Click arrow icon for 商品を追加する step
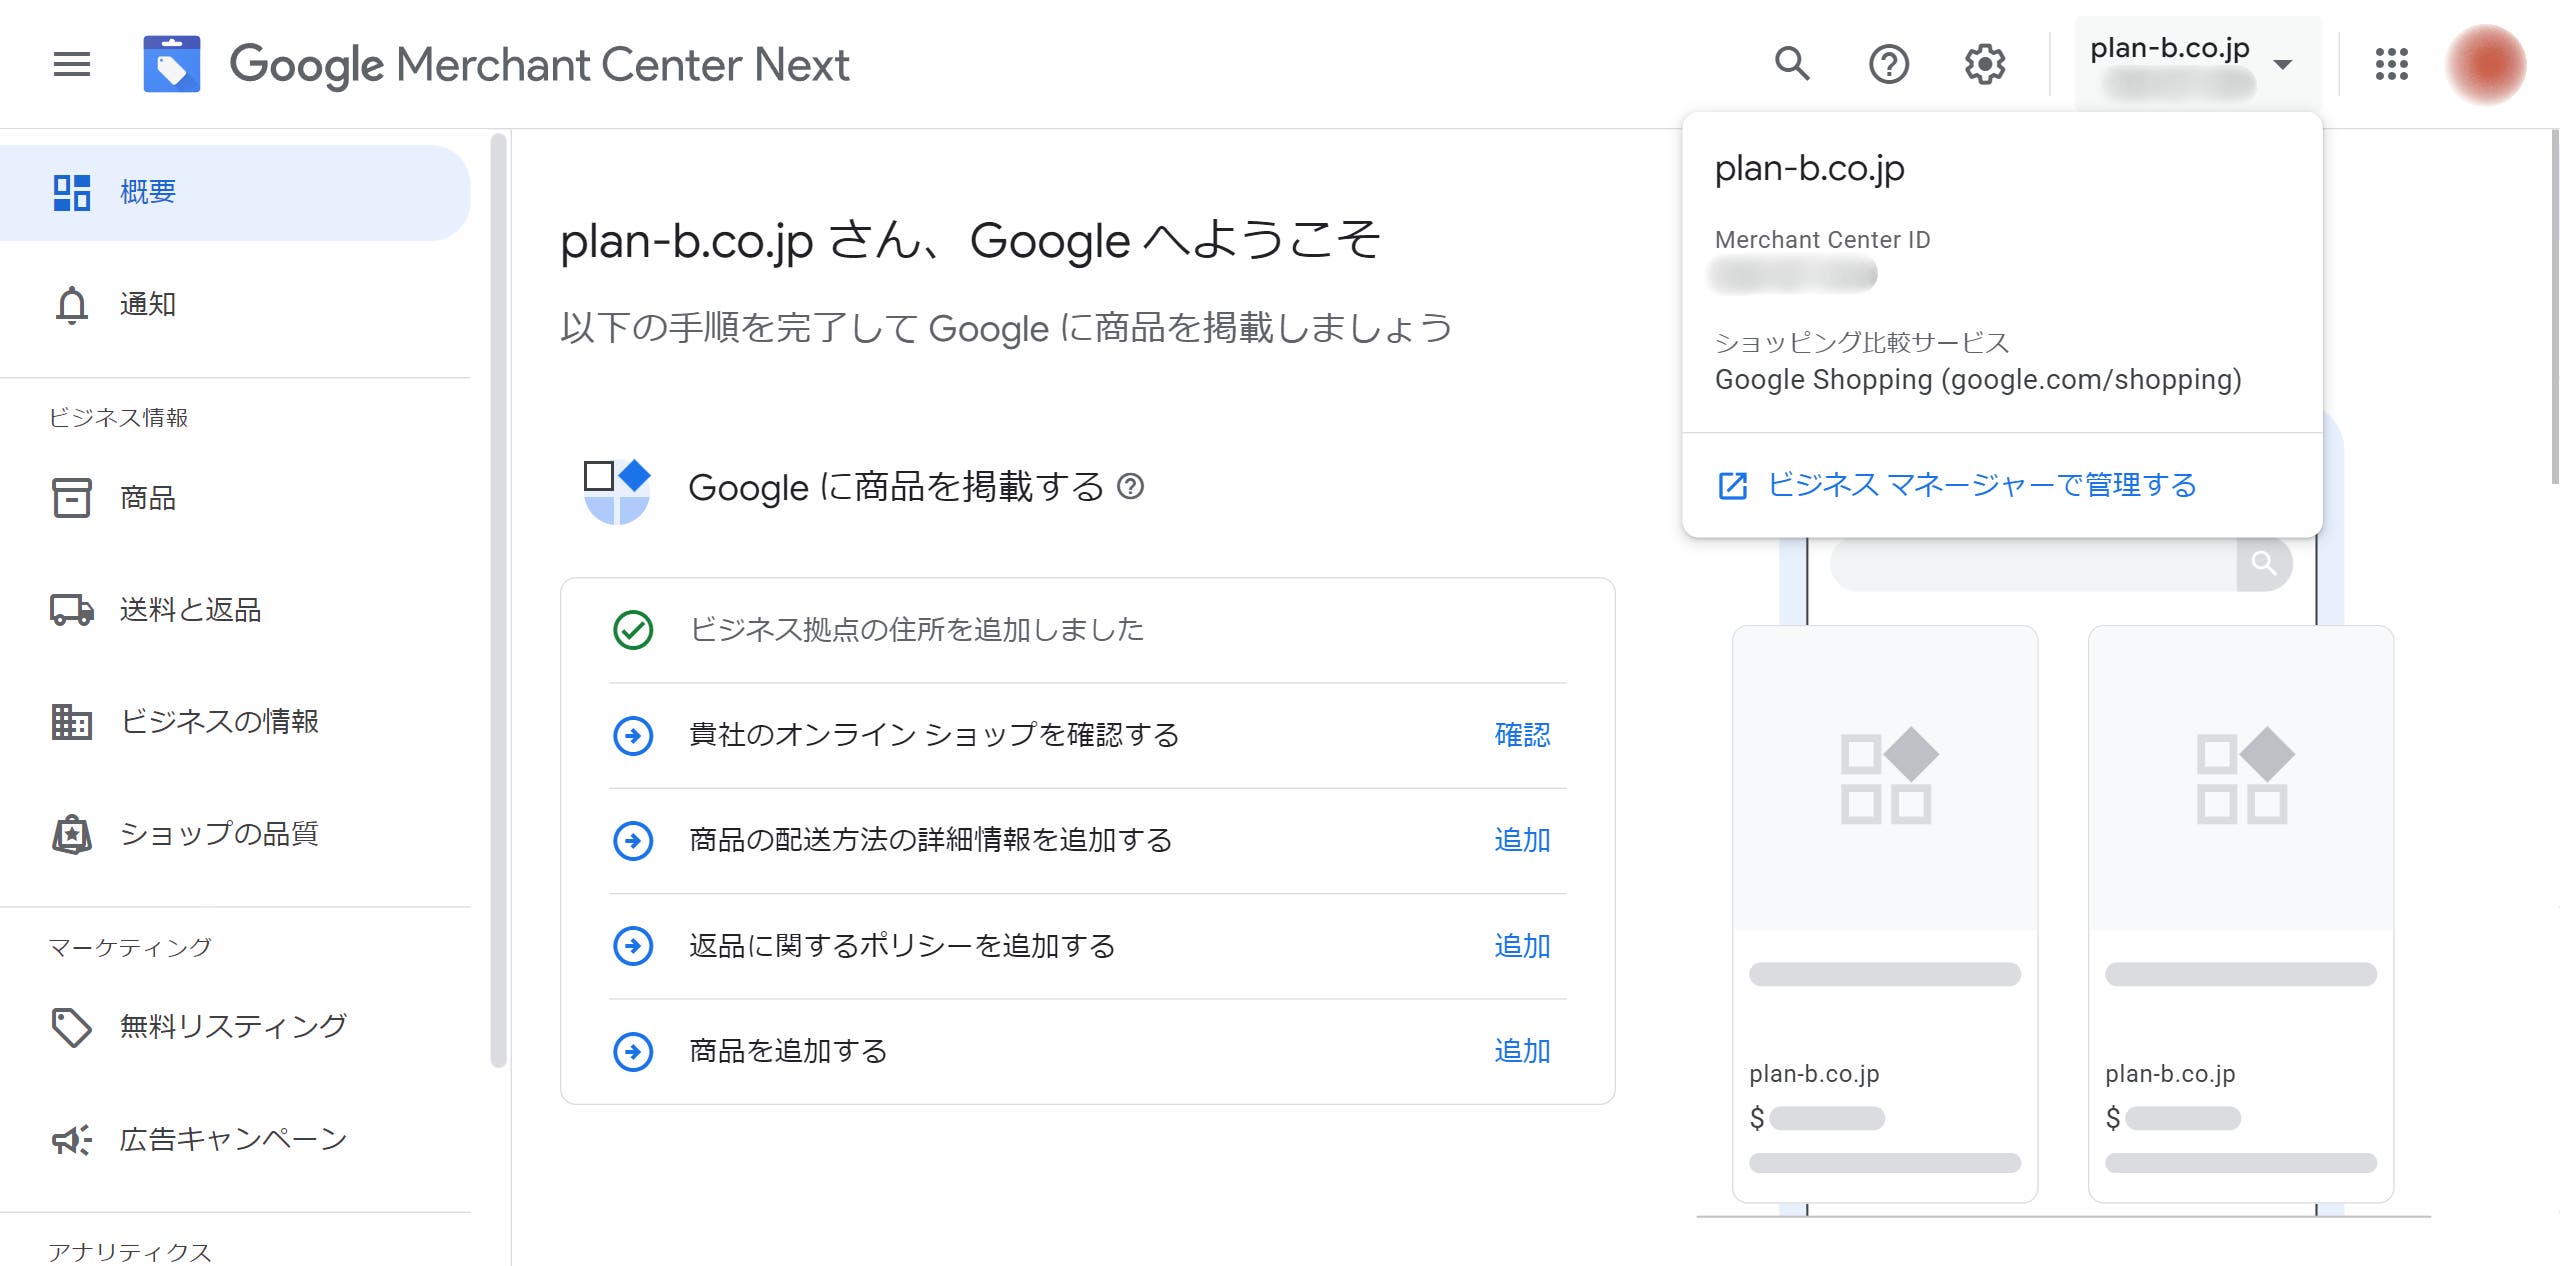2560x1266 pixels. (633, 1051)
